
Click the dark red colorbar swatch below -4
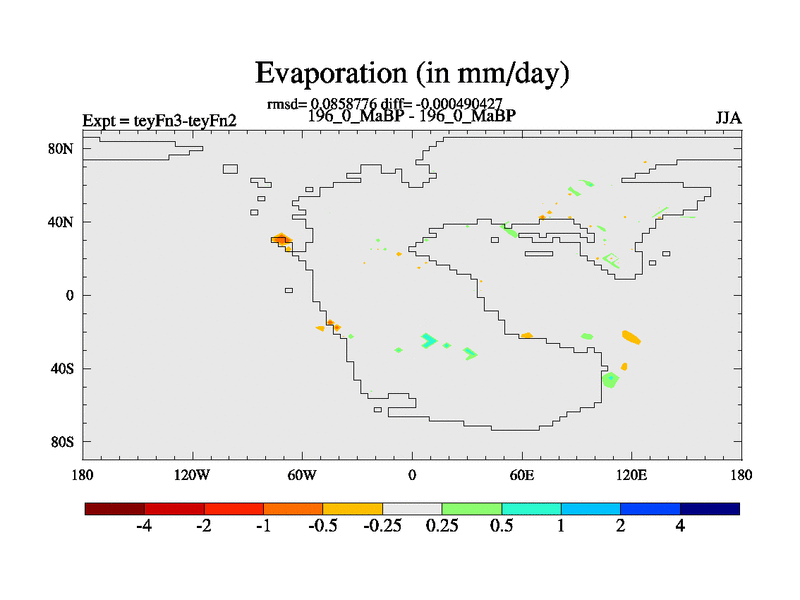pyautogui.click(x=115, y=508)
